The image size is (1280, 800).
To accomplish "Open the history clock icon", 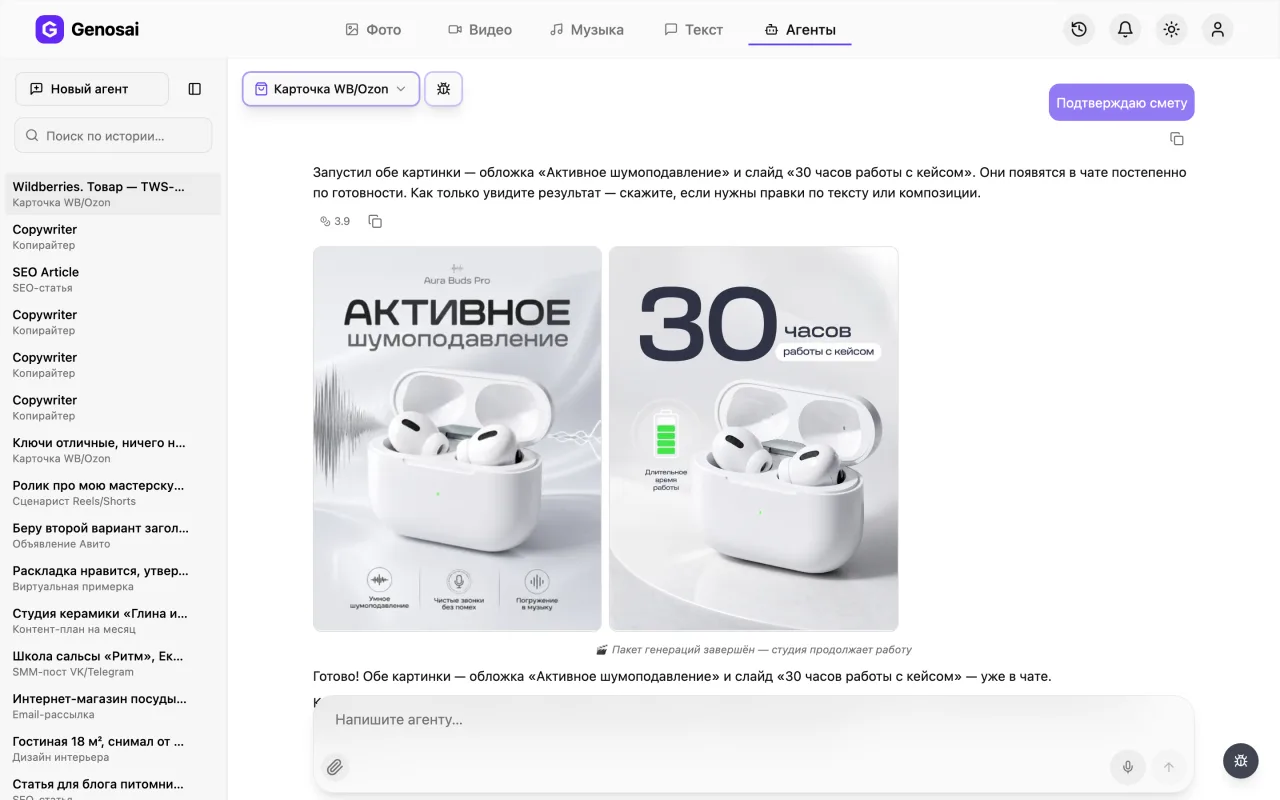I will coord(1079,29).
